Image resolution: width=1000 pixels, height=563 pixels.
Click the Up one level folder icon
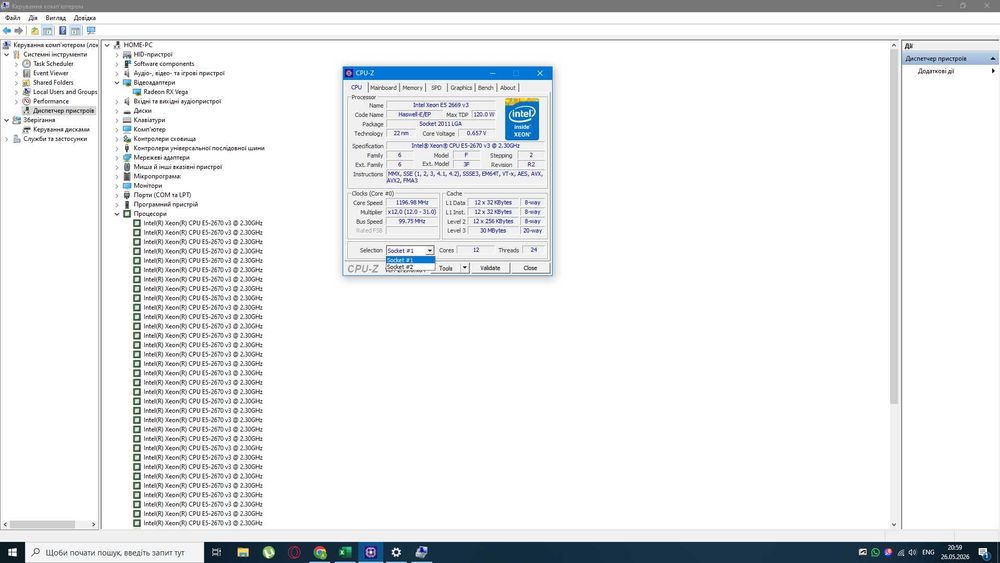tap(34, 31)
